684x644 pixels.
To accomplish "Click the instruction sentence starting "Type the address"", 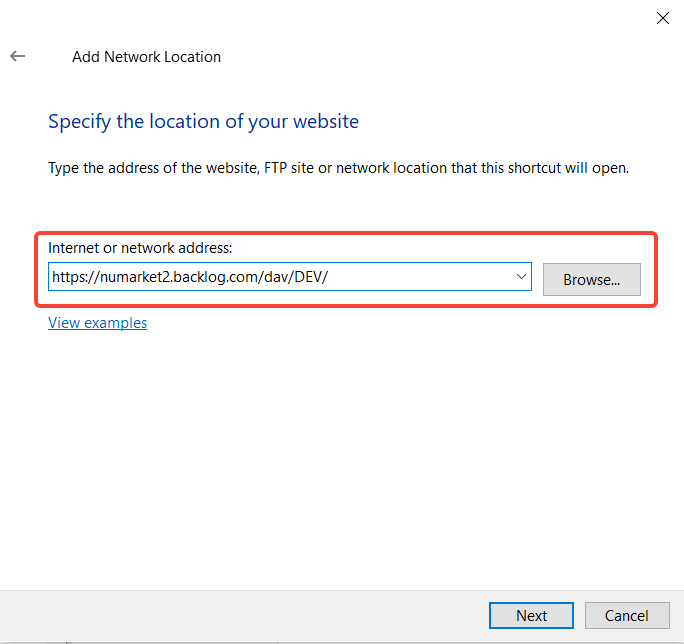I will [x=338, y=168].
